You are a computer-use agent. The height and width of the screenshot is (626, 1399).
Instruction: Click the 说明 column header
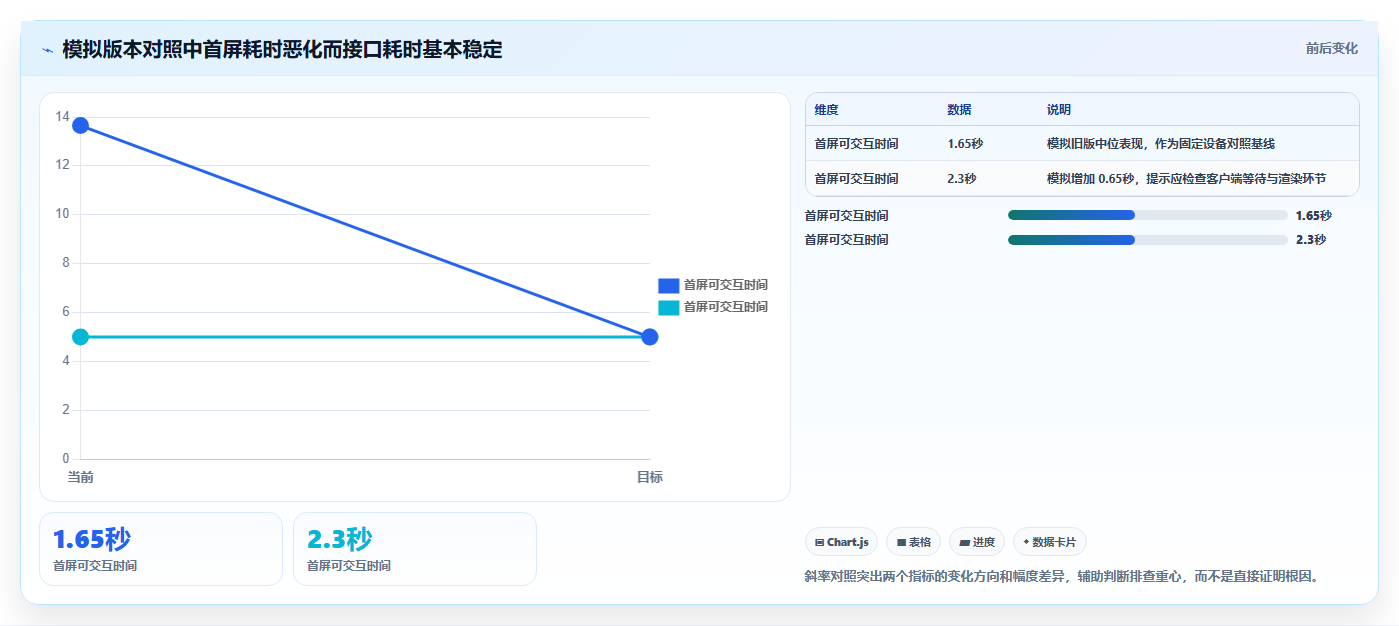tap(1059, 110)
